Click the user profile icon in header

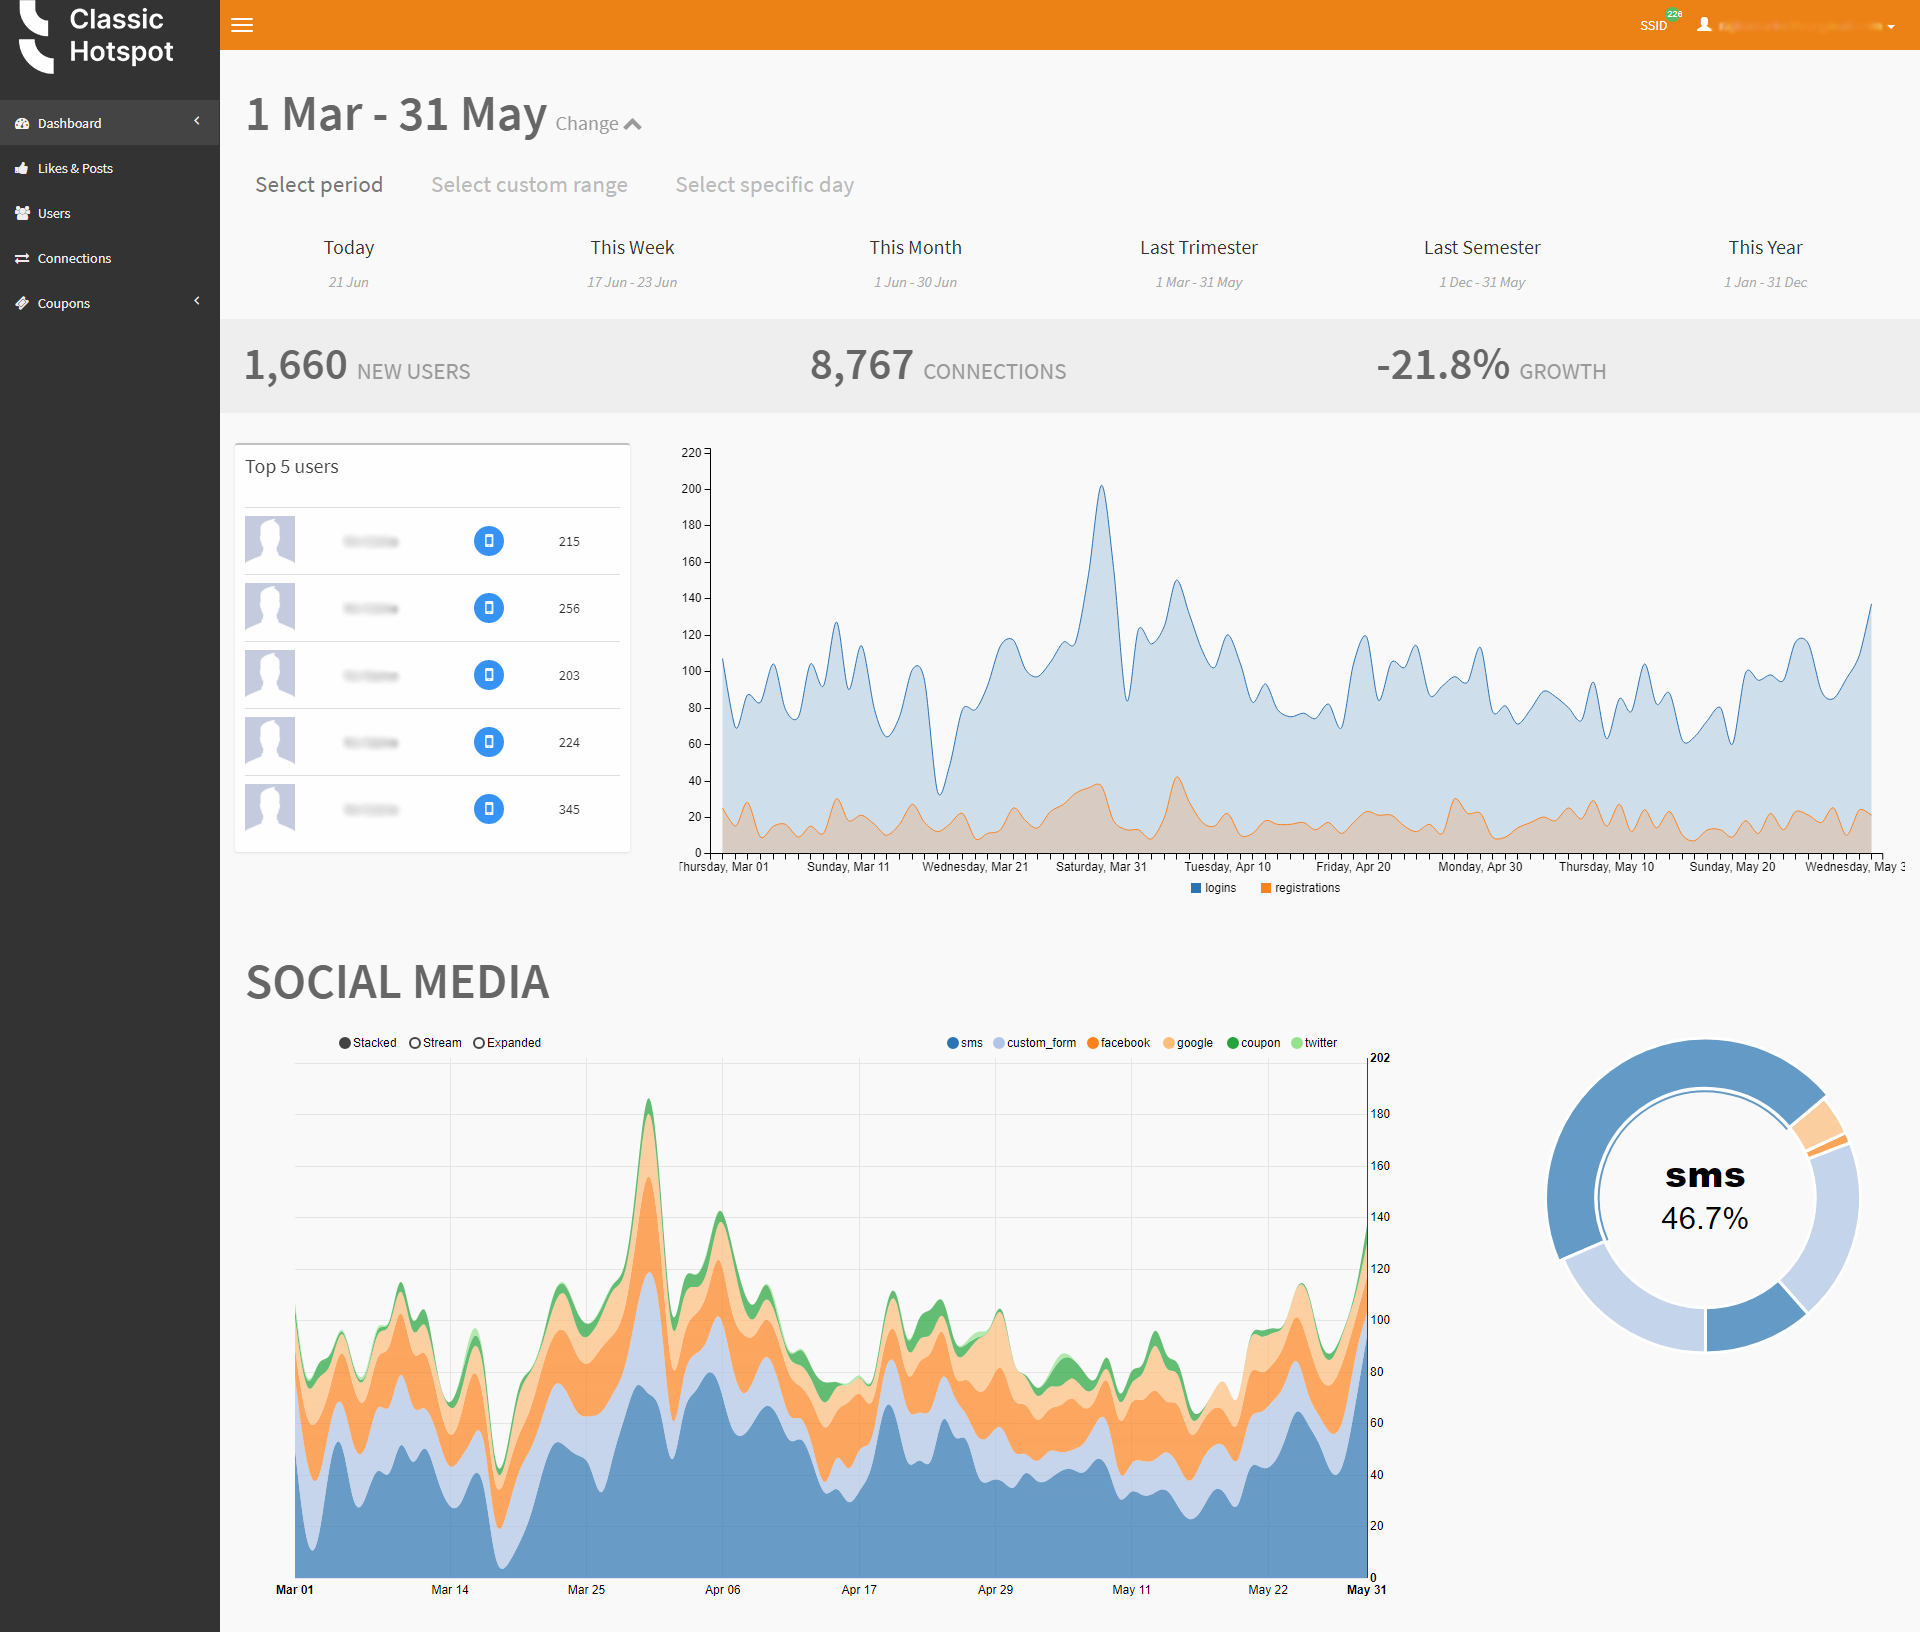click(1705, 26)
